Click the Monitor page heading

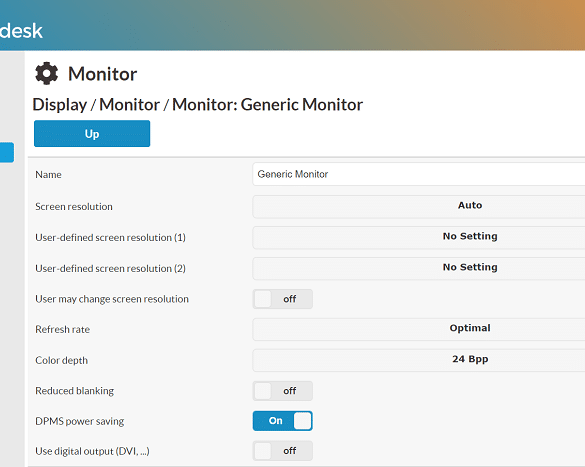pyautogui.click(x=103, y=74)
